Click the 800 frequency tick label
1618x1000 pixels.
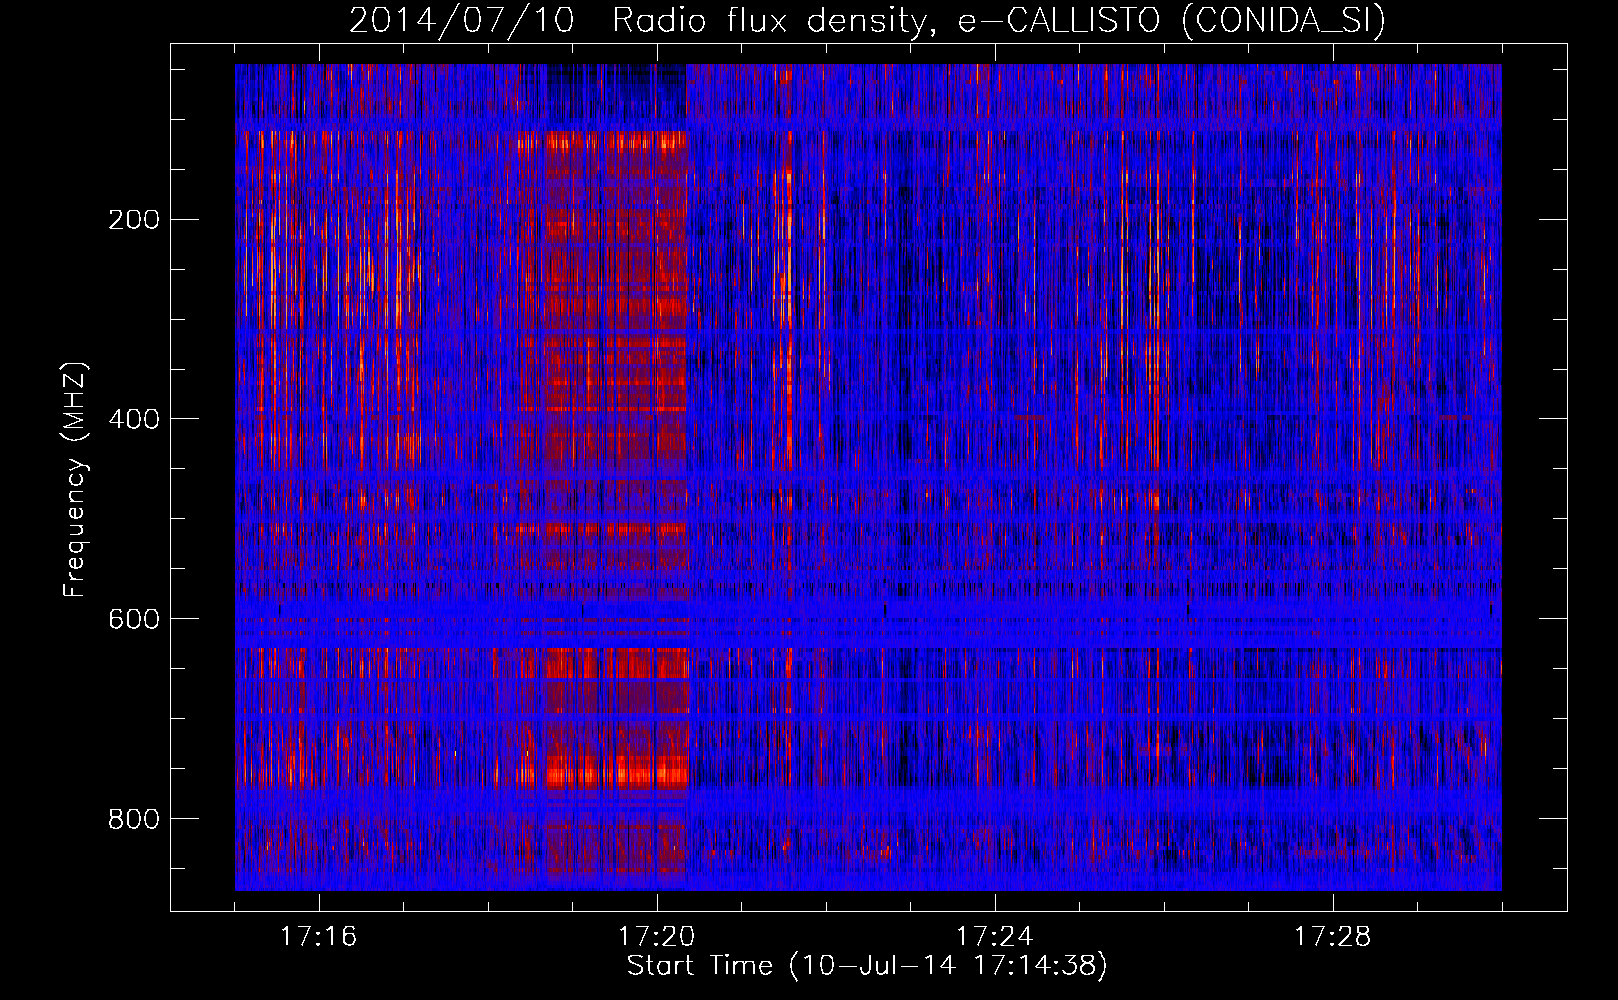coord(134,819)
